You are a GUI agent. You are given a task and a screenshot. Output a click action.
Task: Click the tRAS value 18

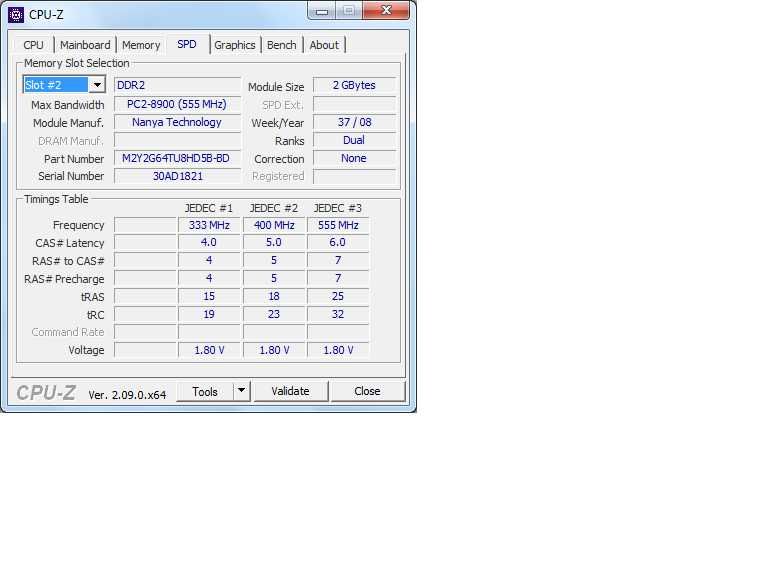click(274, 296)
